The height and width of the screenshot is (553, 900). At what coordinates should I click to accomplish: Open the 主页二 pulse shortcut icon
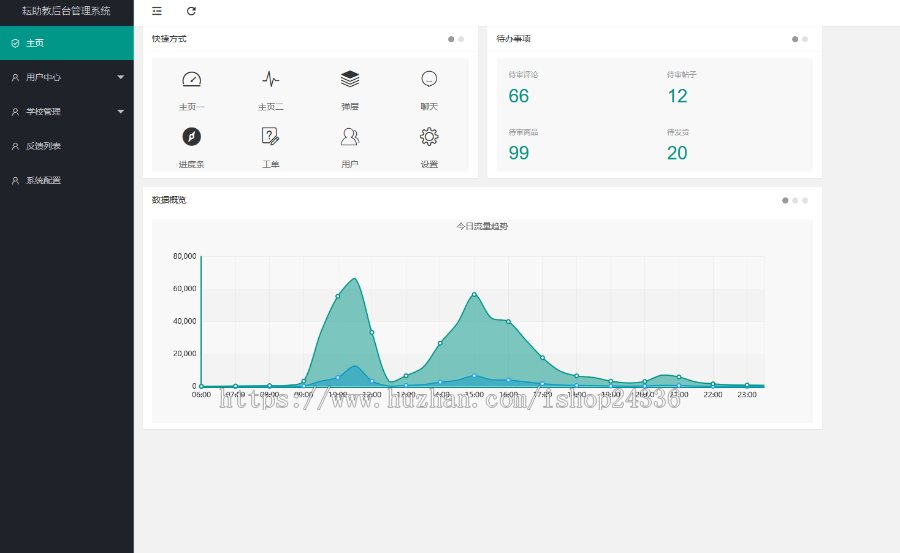tap(271, 79)
